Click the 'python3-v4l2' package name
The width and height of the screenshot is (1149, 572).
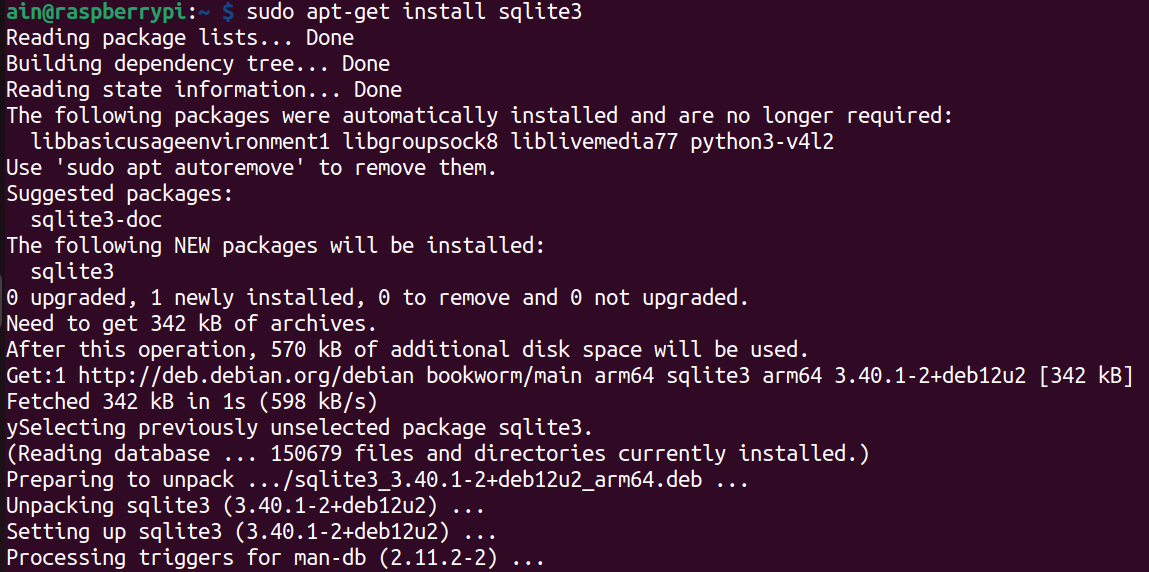point(762,142)
